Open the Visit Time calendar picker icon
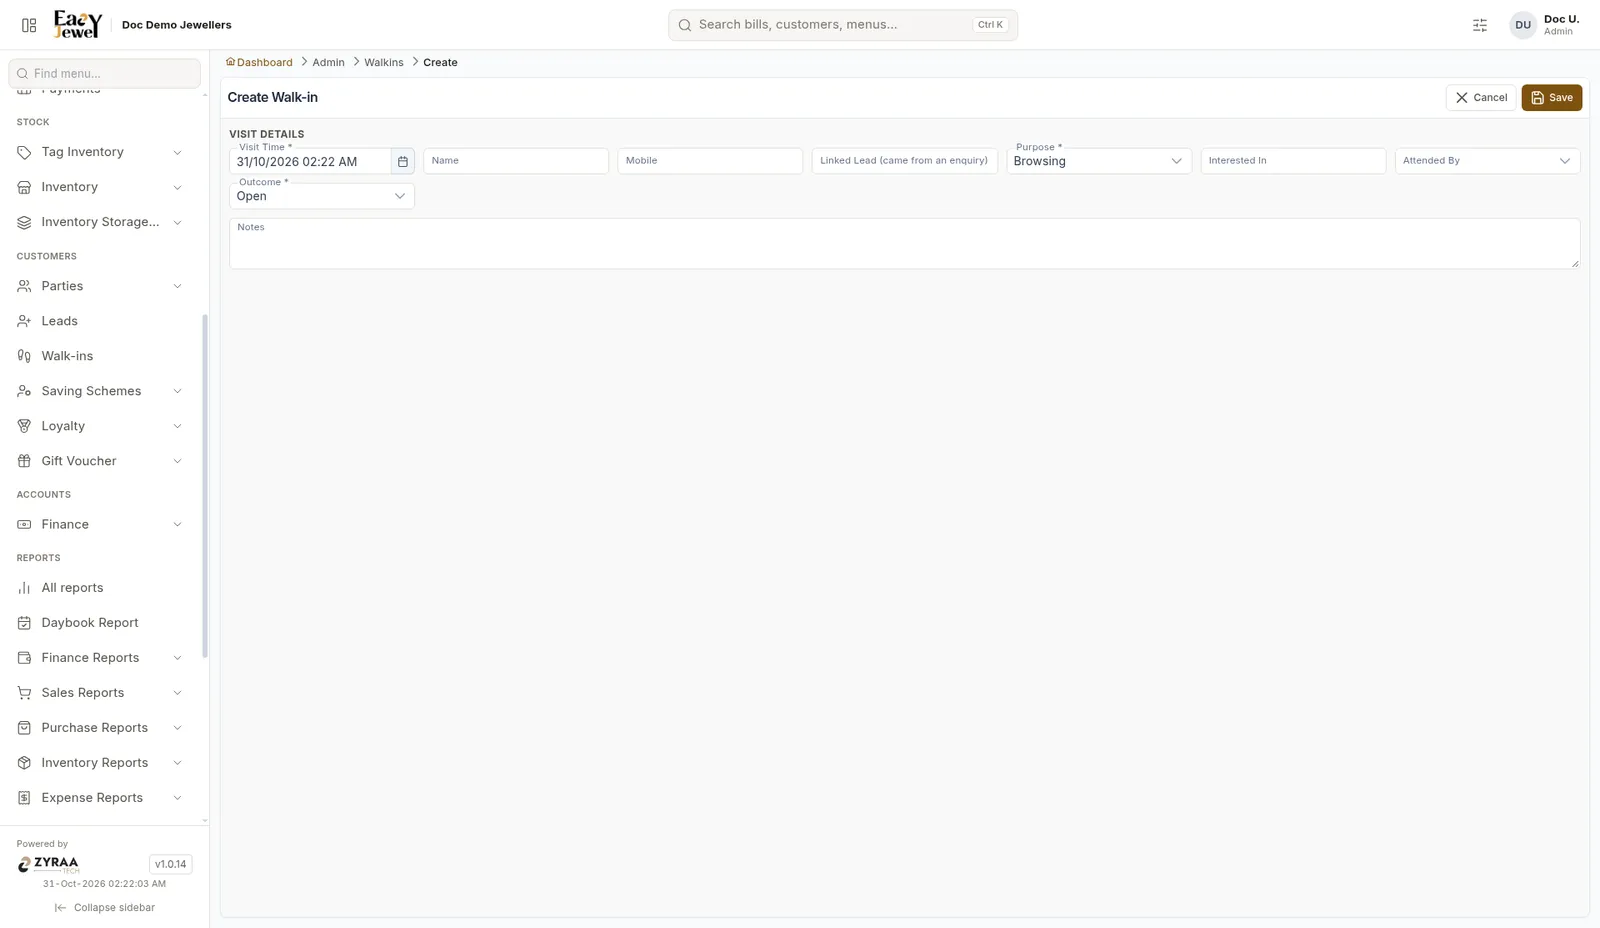This screenshot has height=928, width=1600. (x=403, y=161)
